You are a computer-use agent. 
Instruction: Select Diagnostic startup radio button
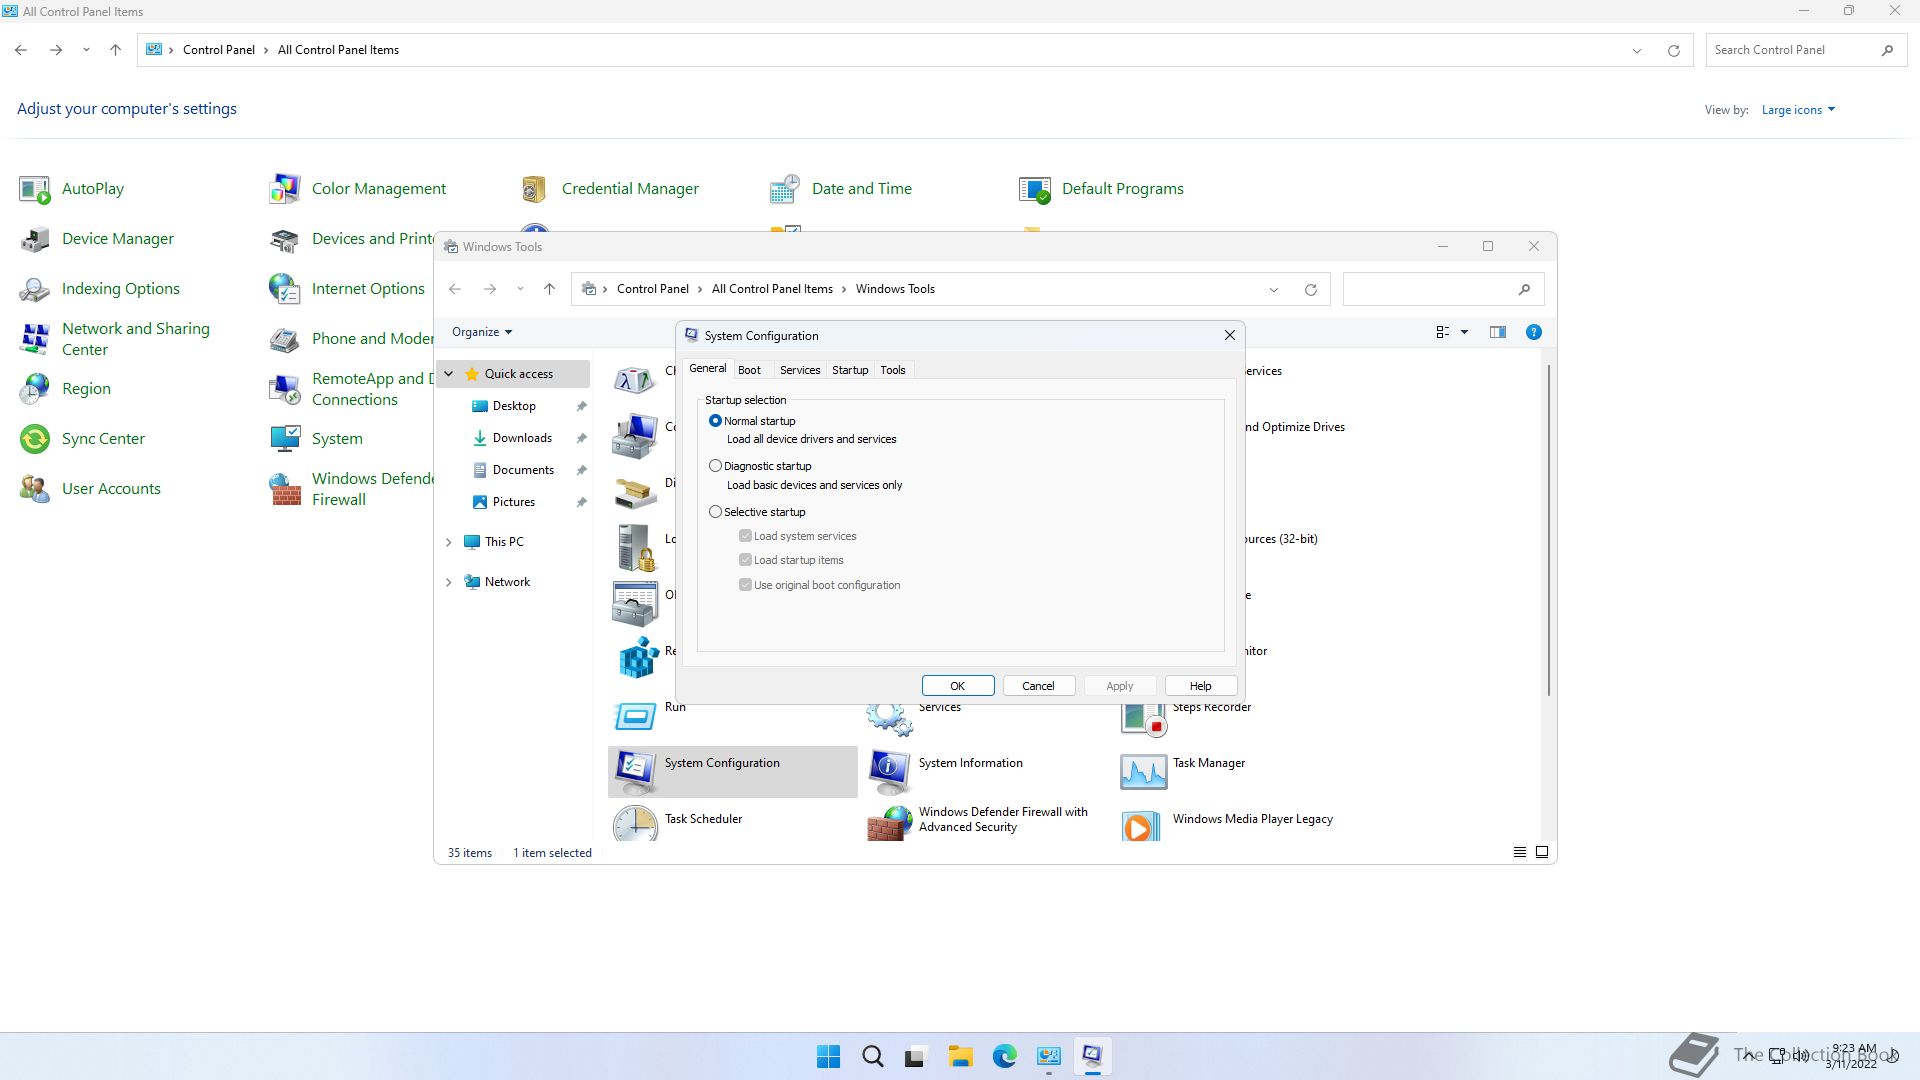click(x=715, y=466)
